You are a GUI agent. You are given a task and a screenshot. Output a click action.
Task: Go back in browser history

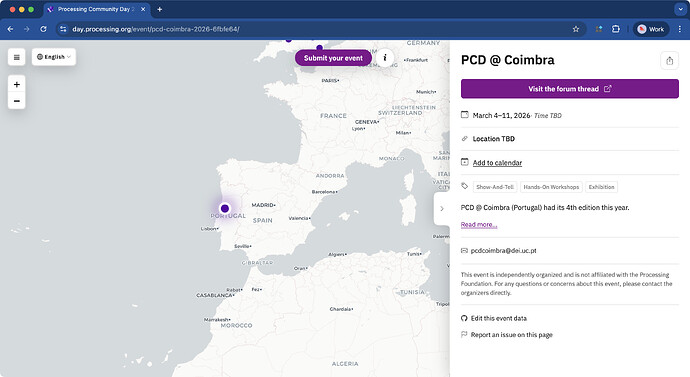pyautogui.click(x=10, y=29)
